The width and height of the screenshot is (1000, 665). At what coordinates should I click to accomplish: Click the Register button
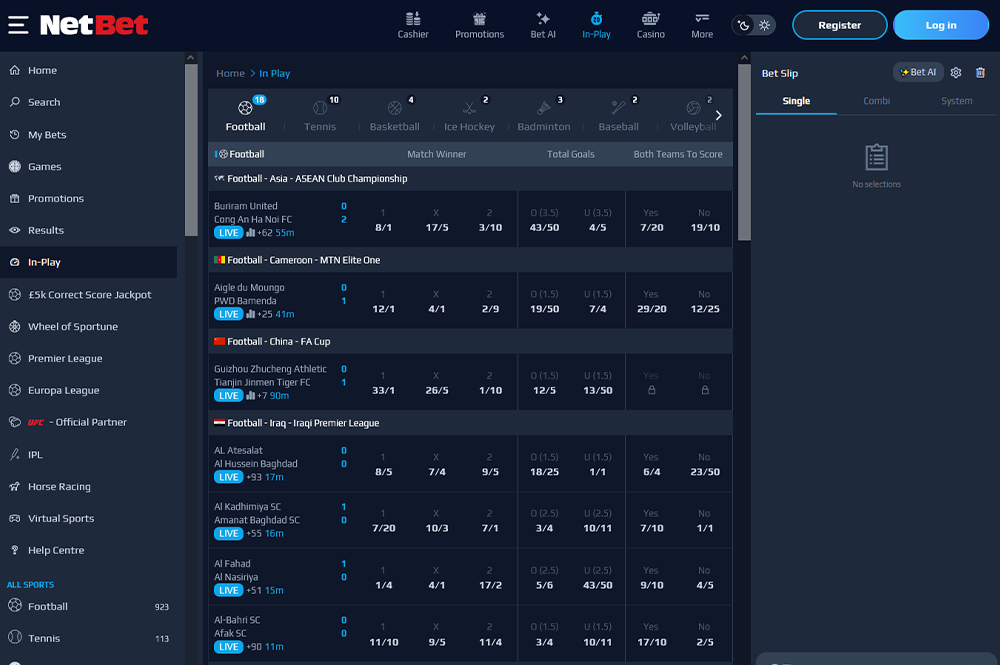839,25
